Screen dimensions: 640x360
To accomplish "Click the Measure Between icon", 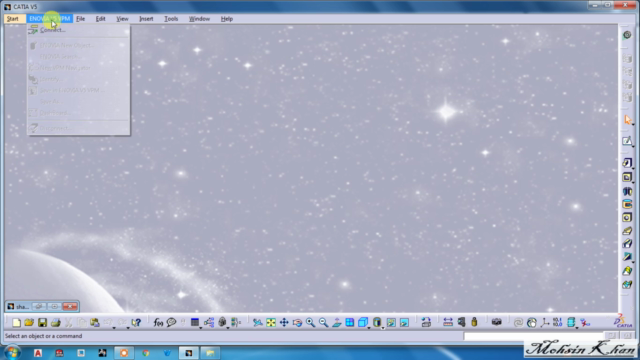I will [448, 322].
